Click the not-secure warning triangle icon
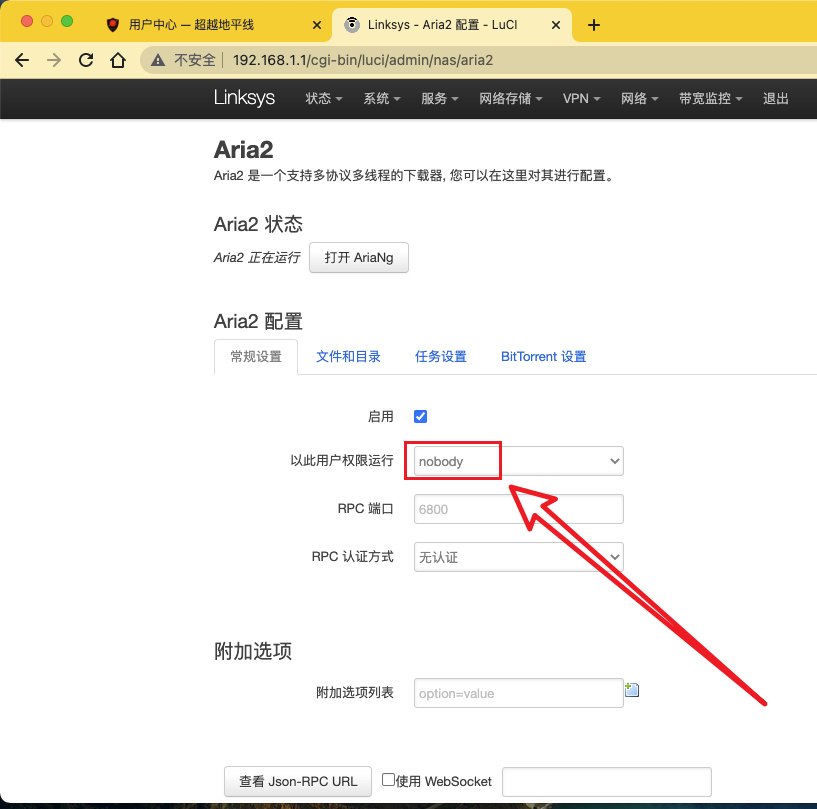 point(158,60)
